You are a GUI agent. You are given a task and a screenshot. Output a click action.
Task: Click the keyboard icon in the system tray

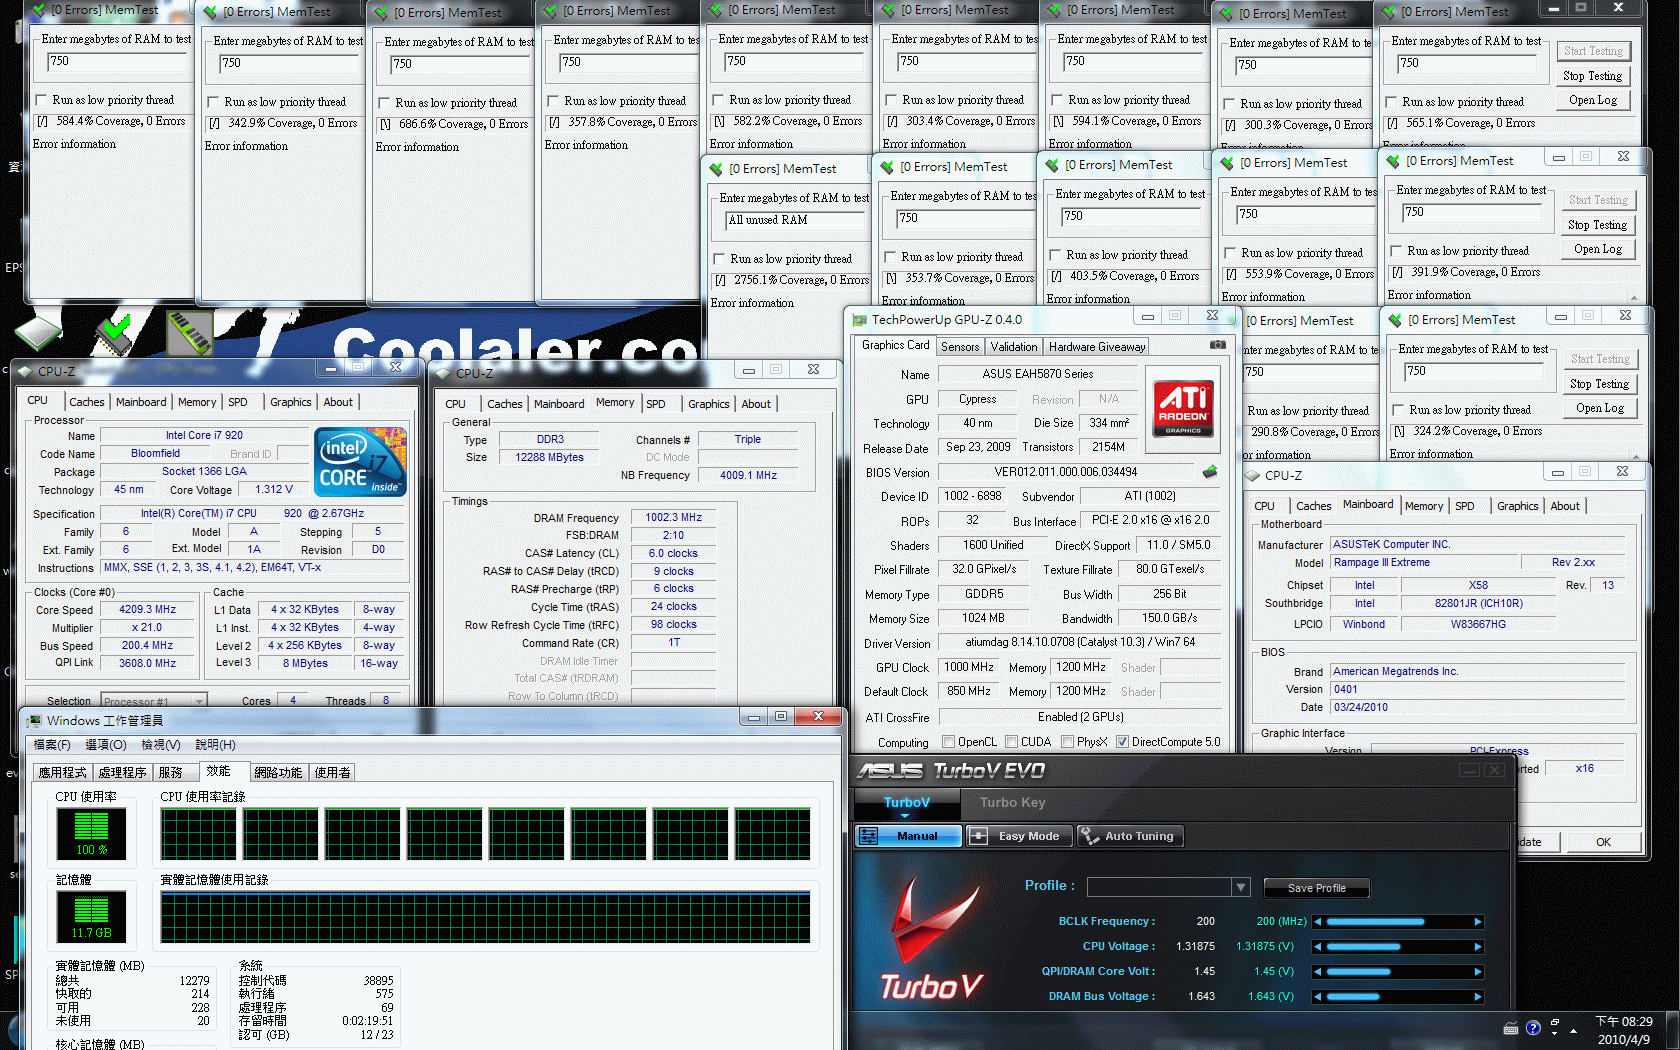pos(1511,1029)
